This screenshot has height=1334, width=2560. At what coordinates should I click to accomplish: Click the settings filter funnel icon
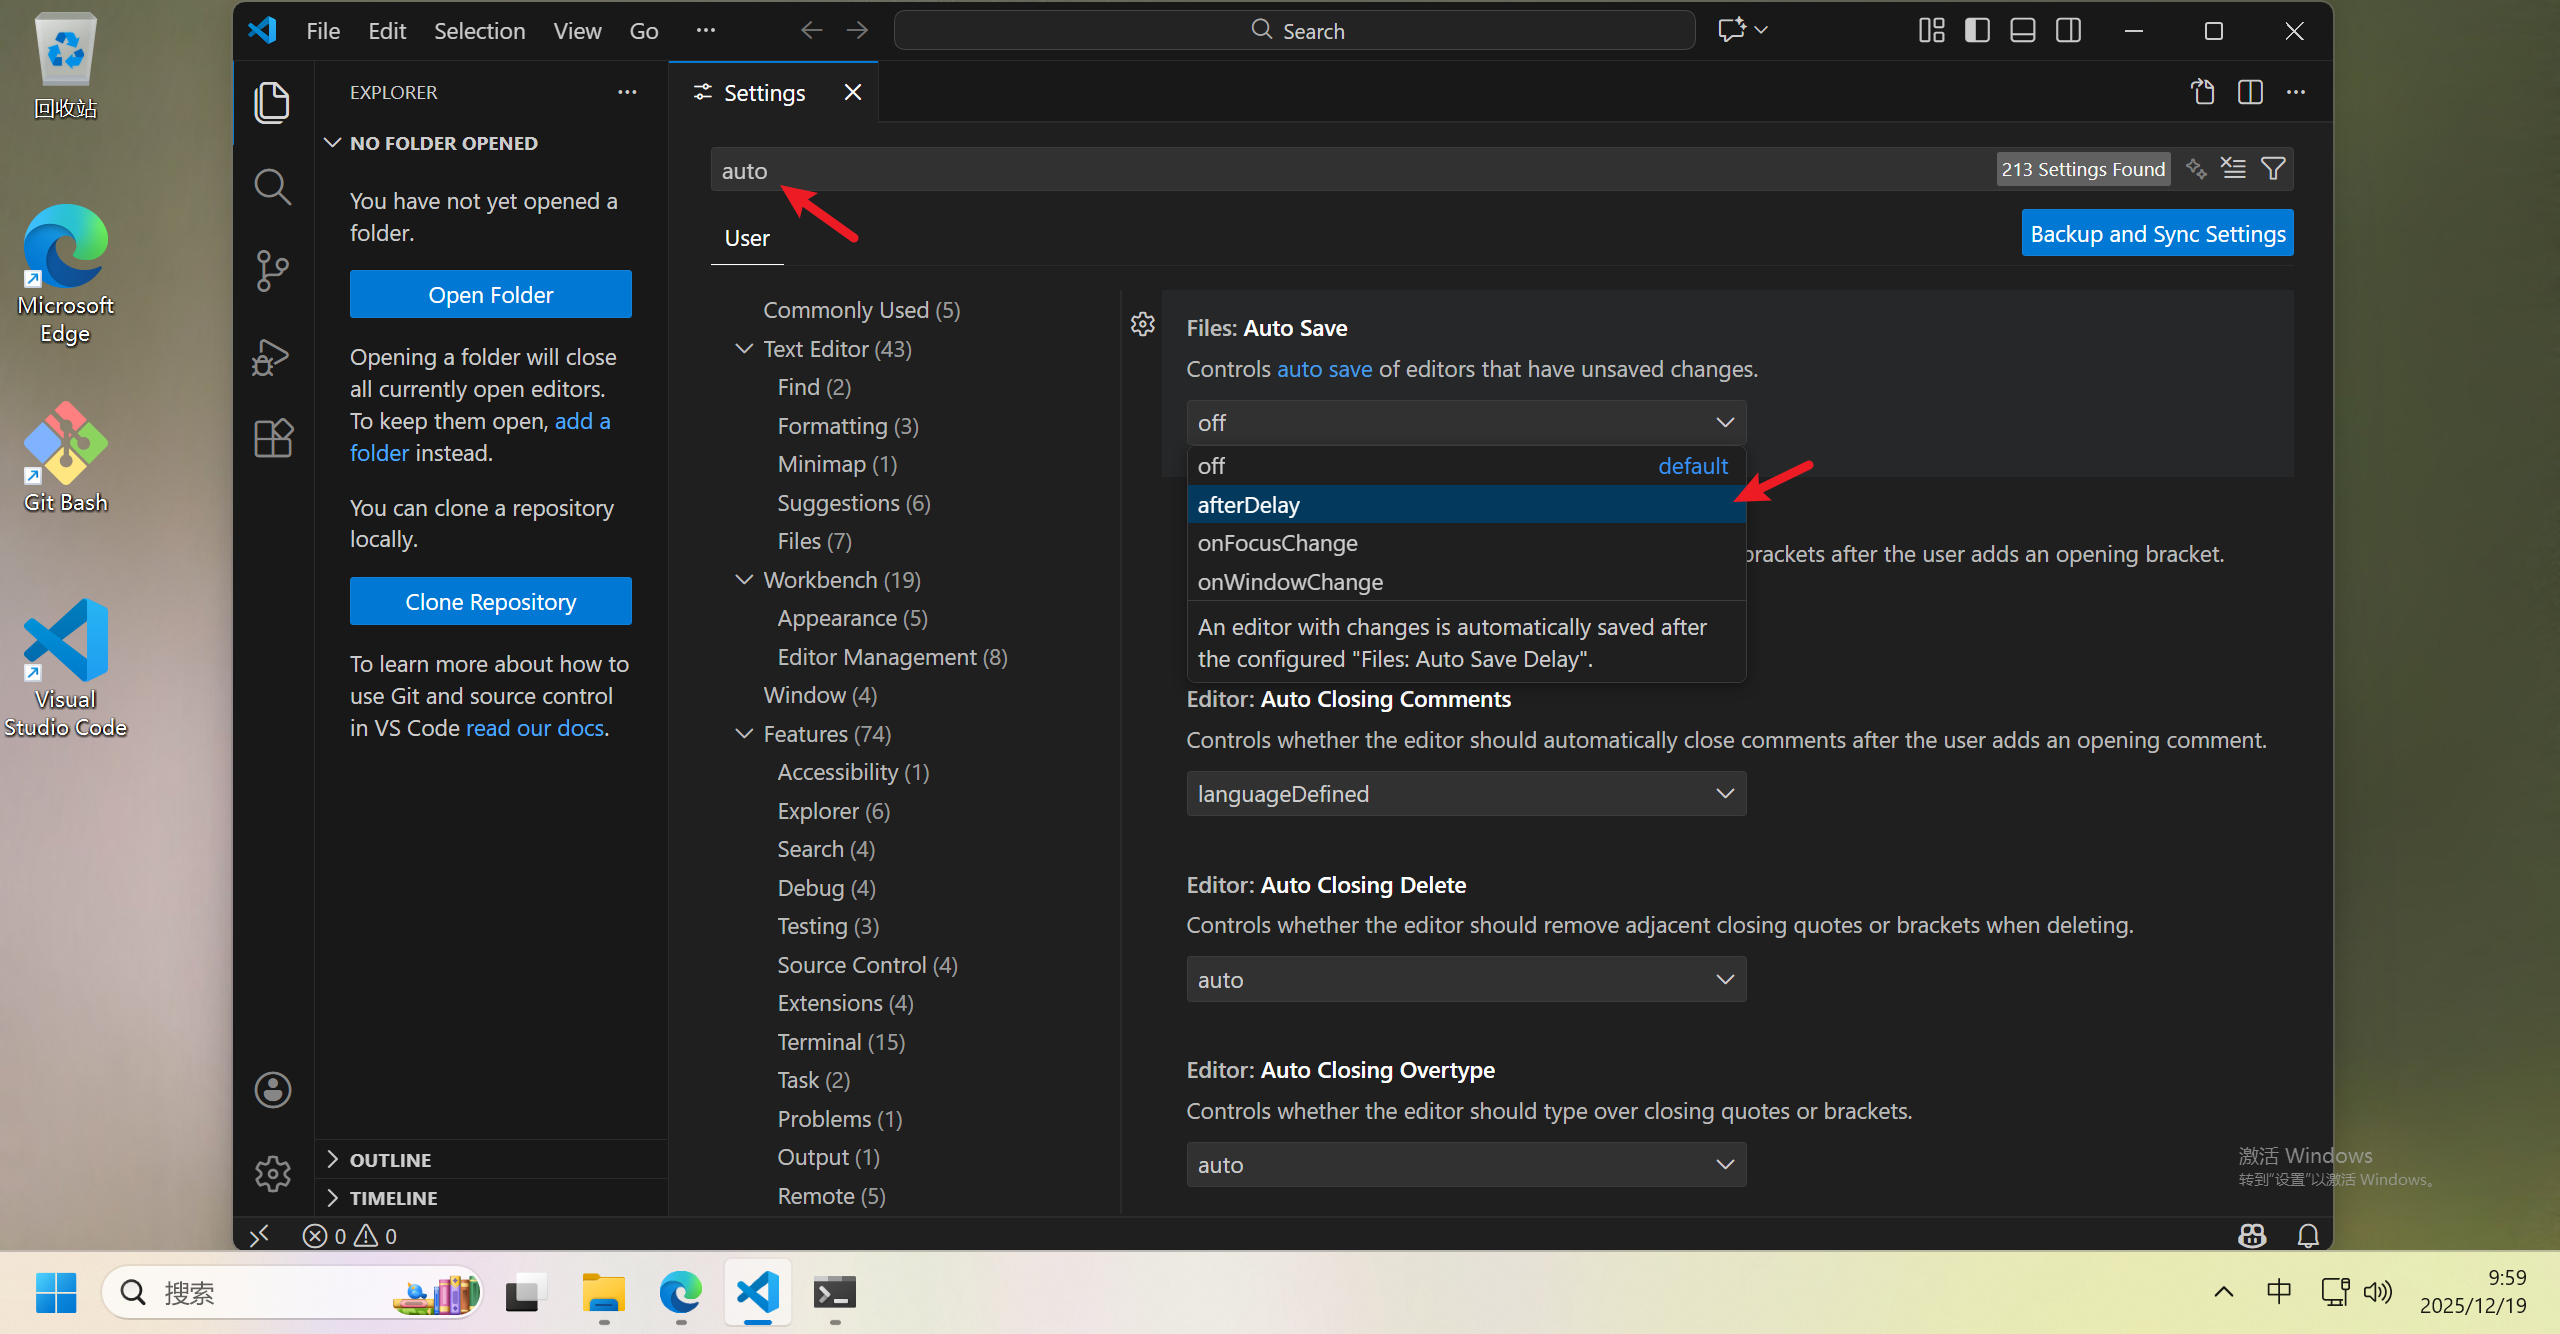point(2273,169)
